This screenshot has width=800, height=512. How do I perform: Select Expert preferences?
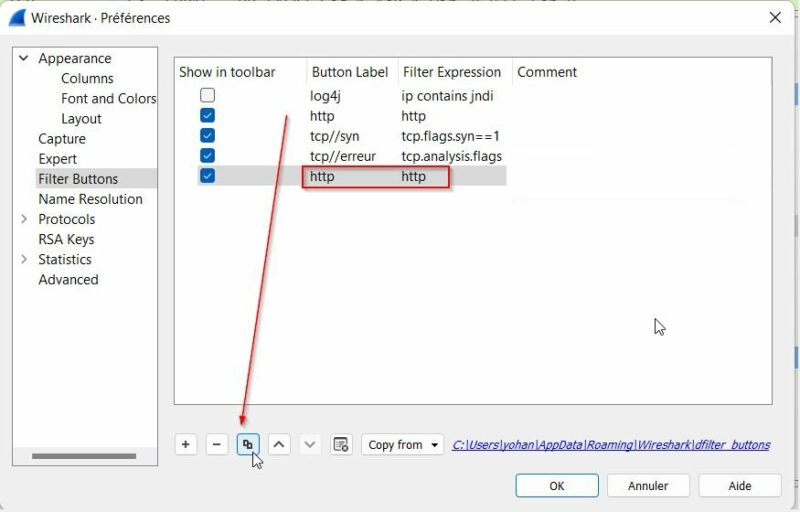(x=58, y=159)
